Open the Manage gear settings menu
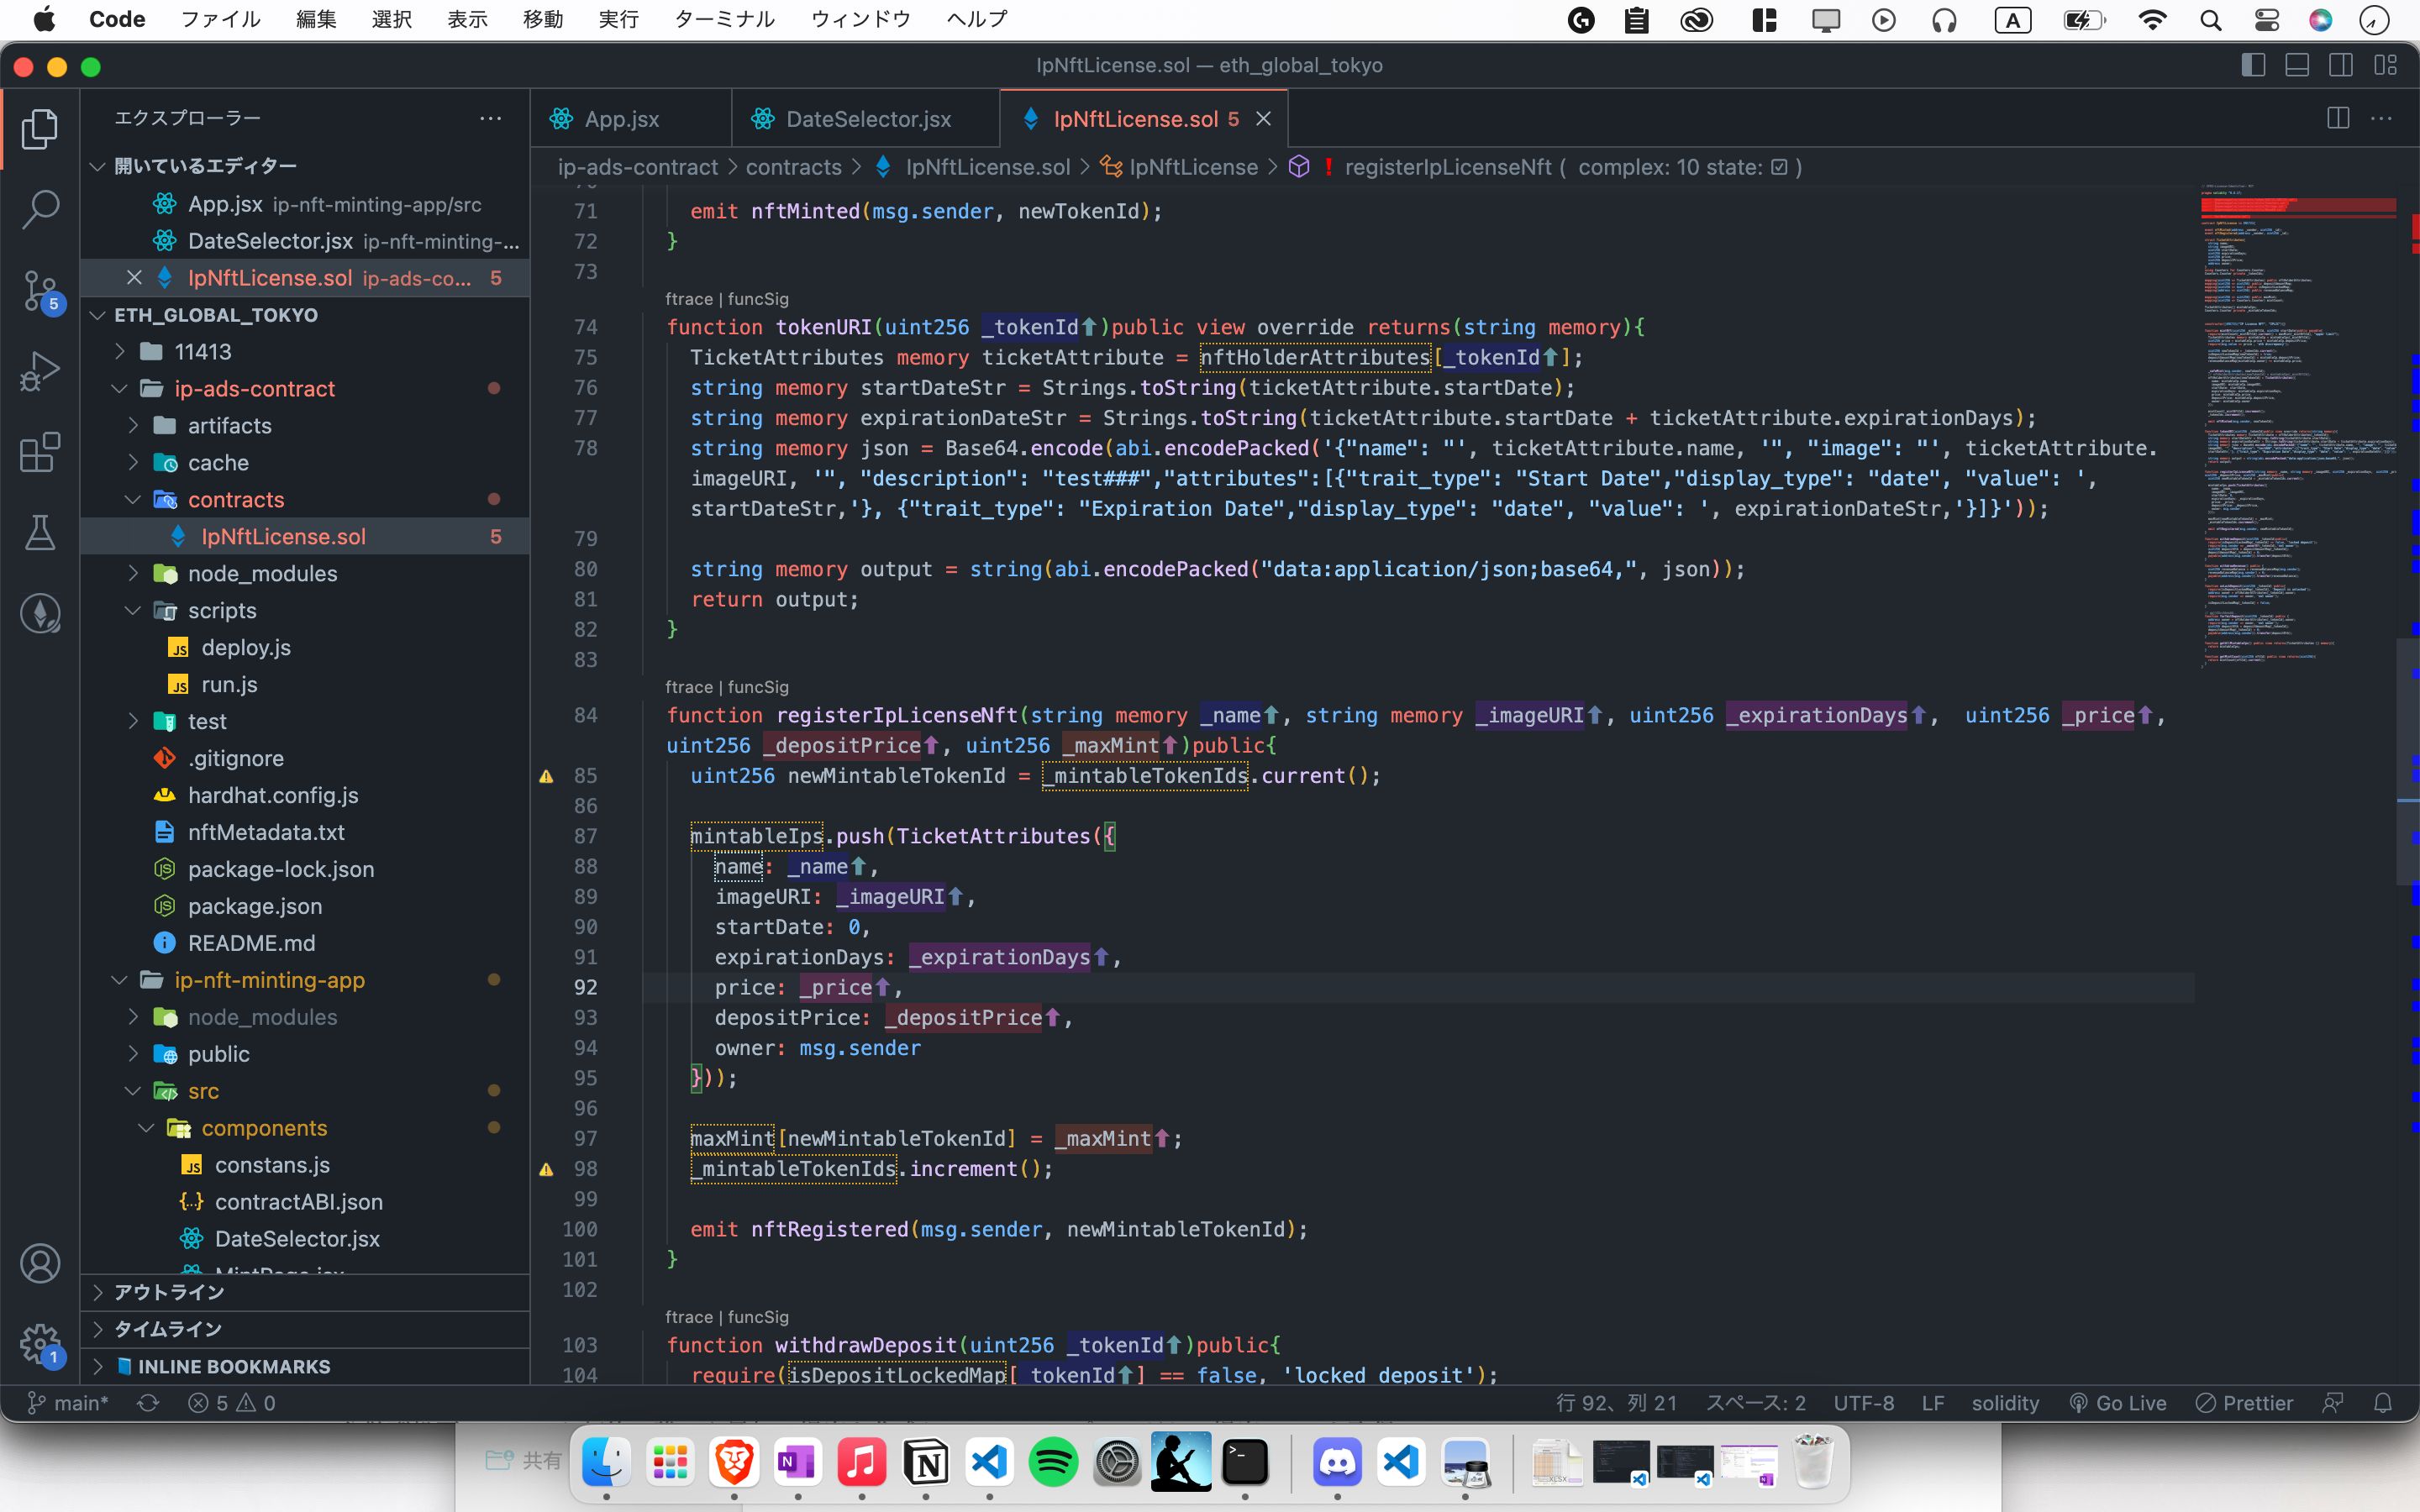 (40, 1345)
